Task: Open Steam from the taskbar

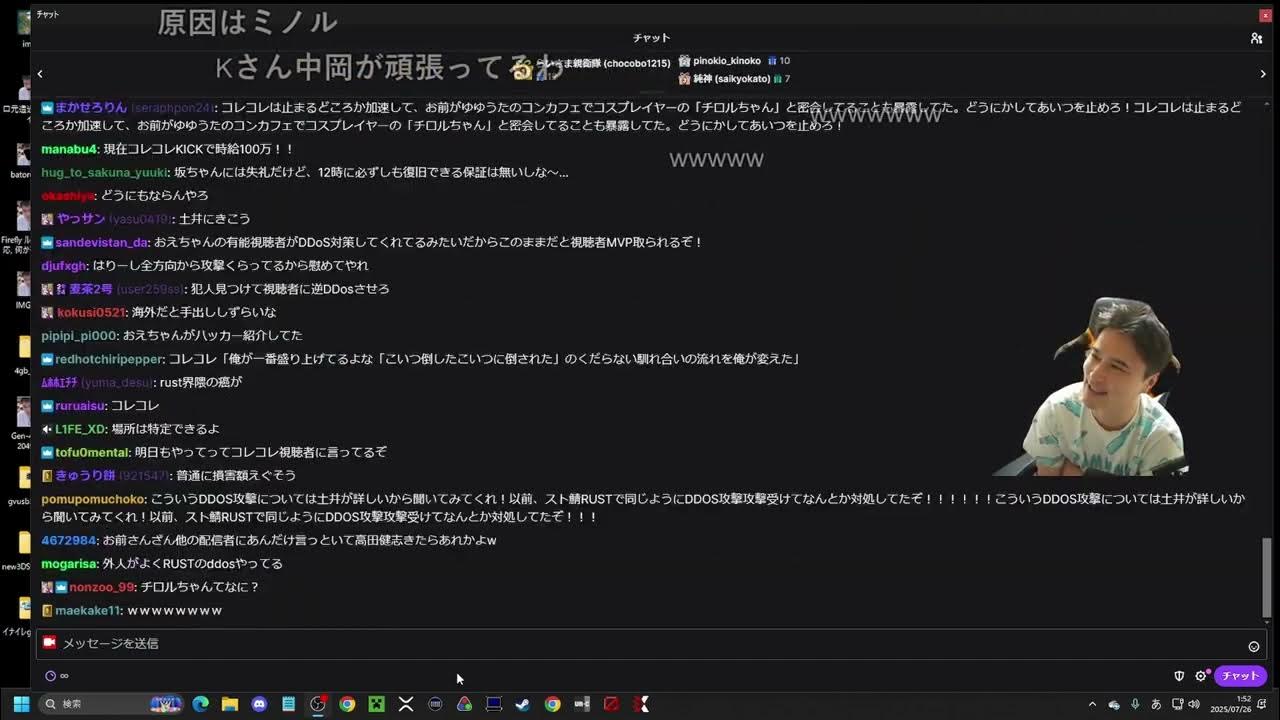Action: [522, 704]
